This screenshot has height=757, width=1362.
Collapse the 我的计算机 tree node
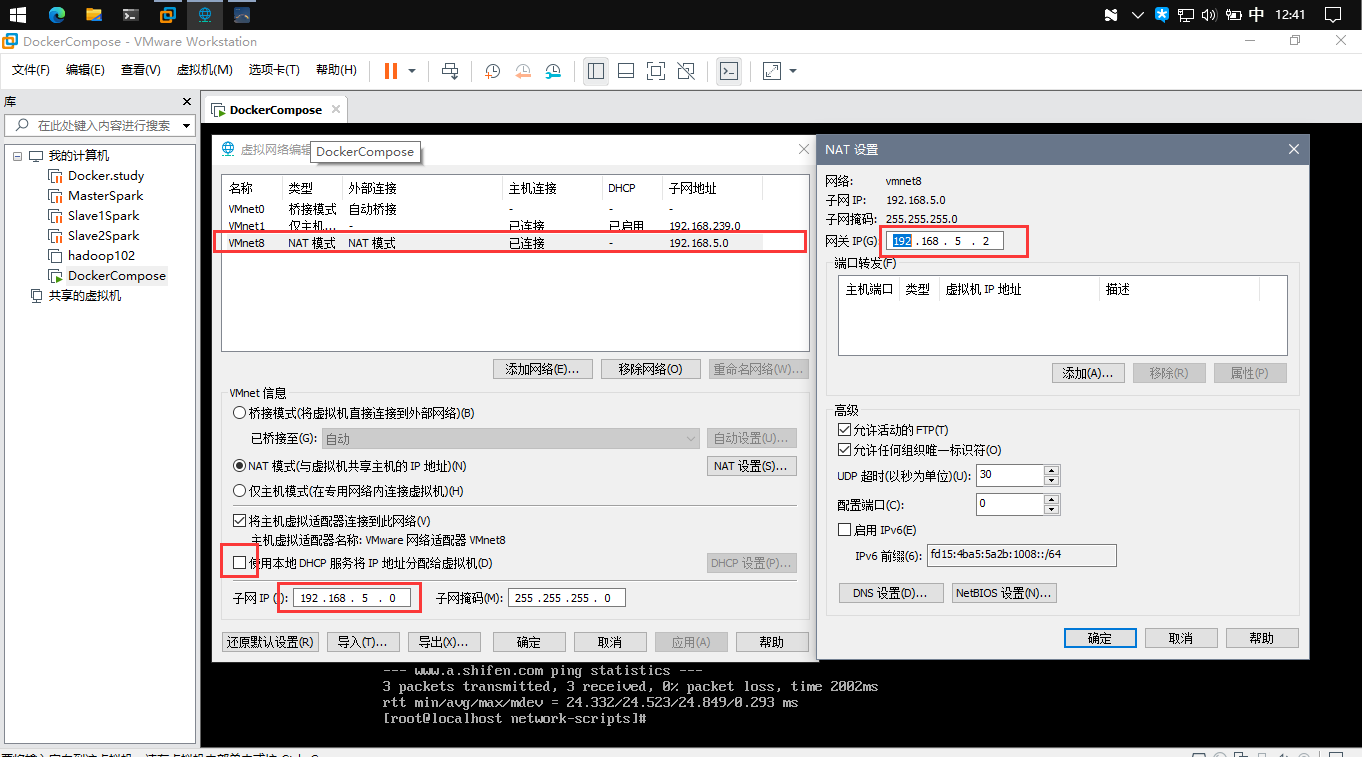point(17,156)
